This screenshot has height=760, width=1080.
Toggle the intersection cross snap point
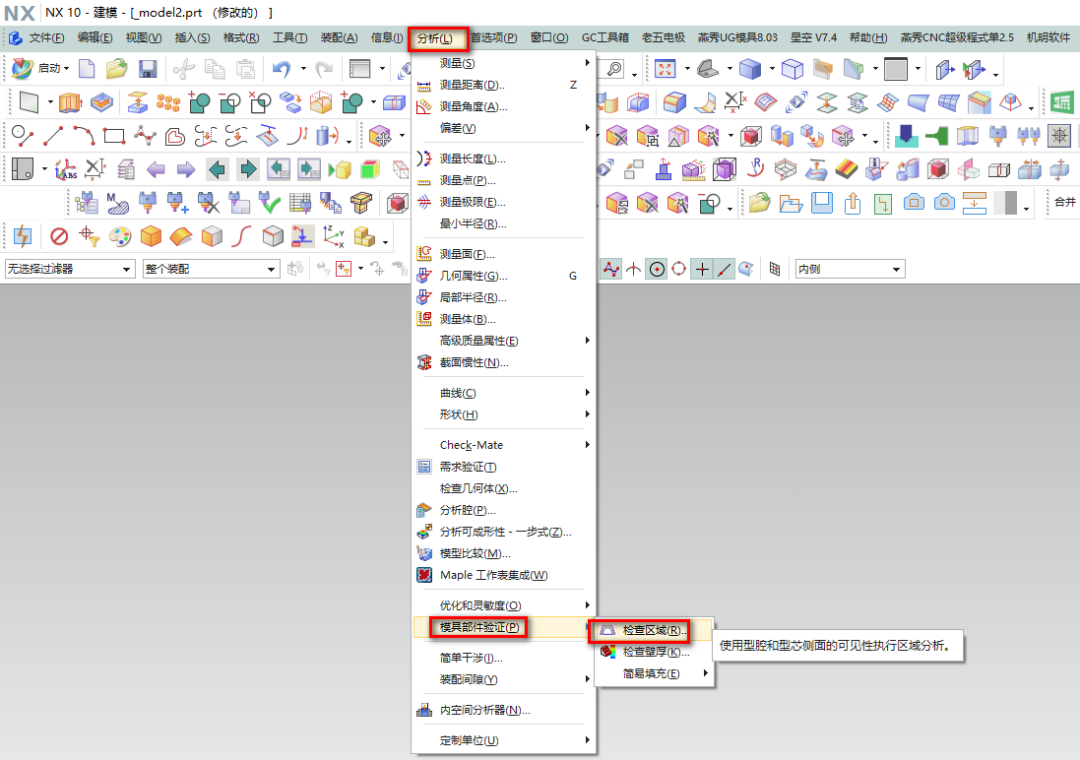coord(703,269)
